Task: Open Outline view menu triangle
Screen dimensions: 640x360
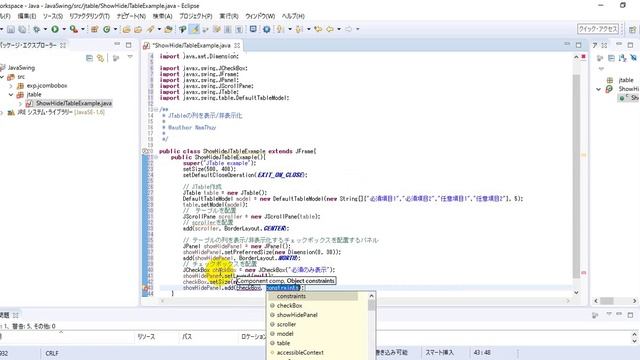Action: (x=601, y=69)
